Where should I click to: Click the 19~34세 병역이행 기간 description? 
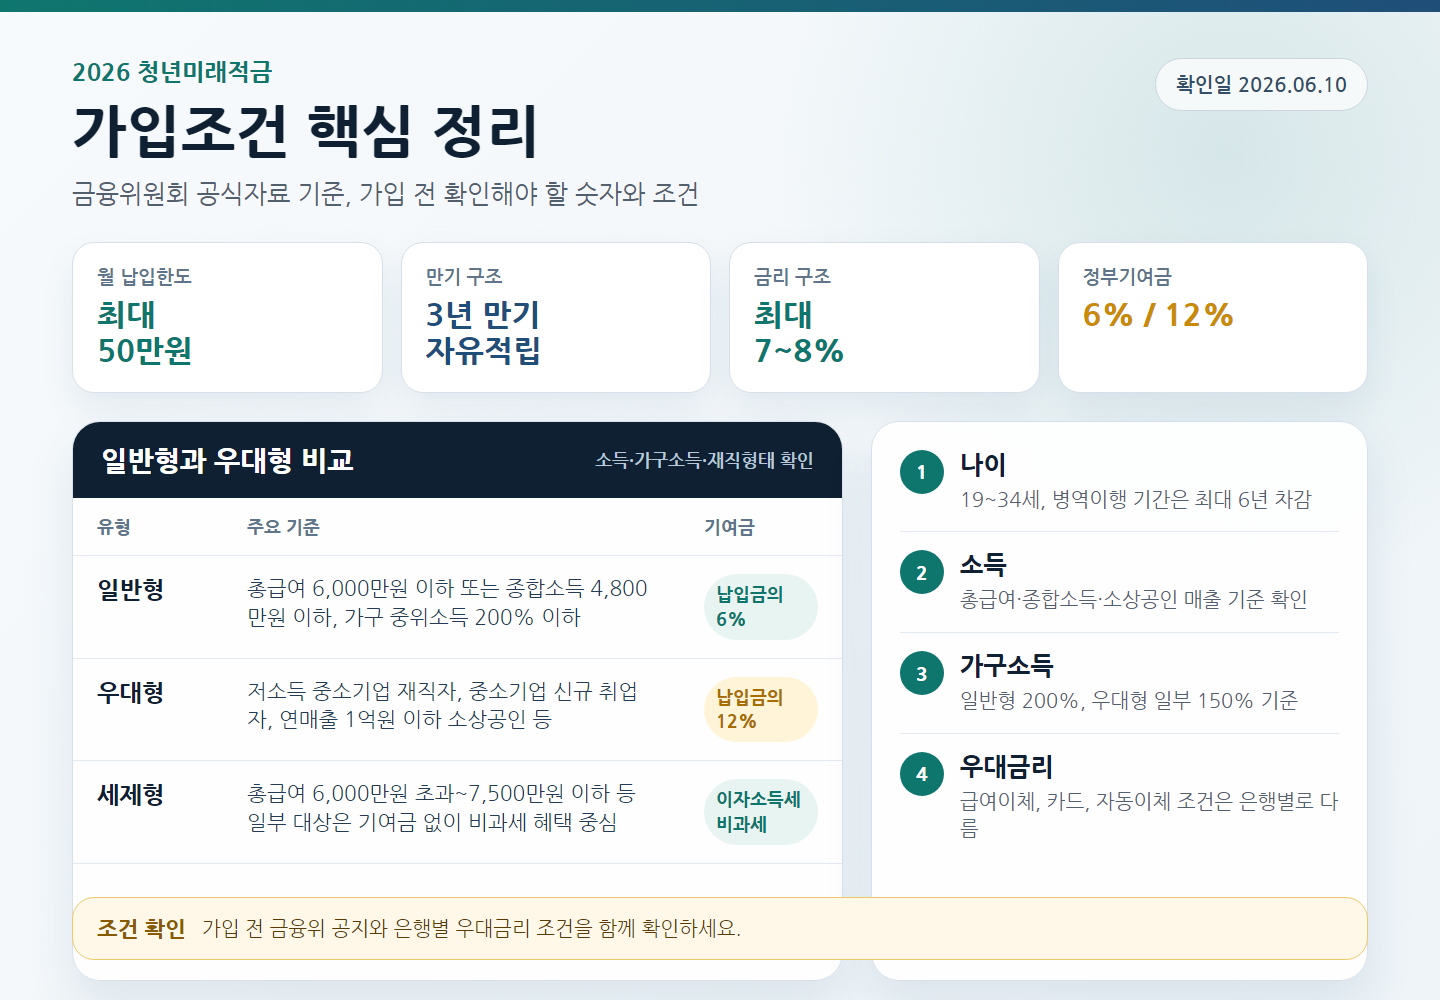coord(1136,500)
